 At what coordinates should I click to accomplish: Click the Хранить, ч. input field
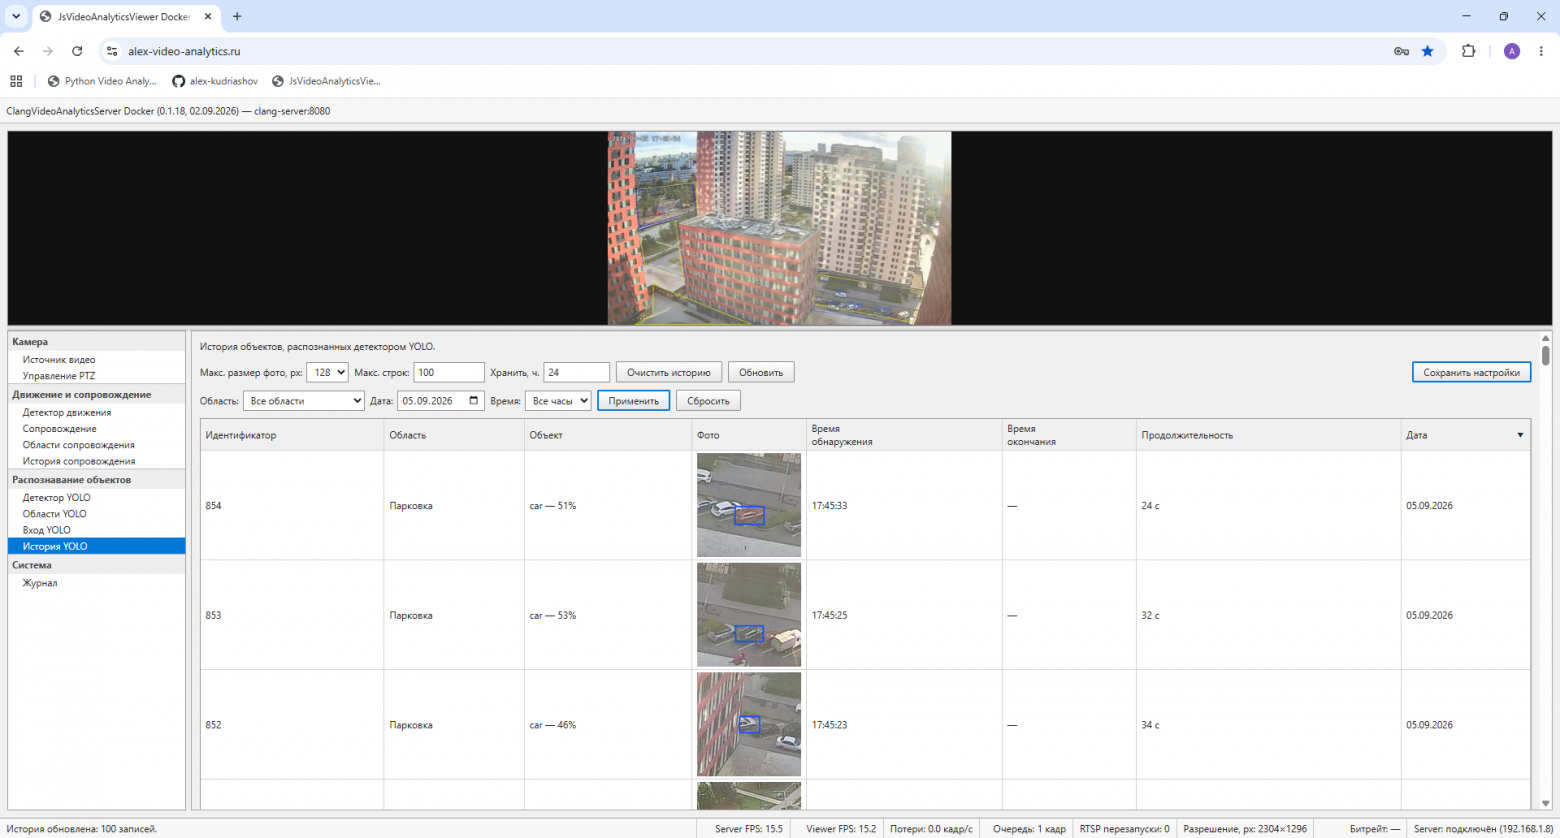pyautogui.click(x=577, y=372)
